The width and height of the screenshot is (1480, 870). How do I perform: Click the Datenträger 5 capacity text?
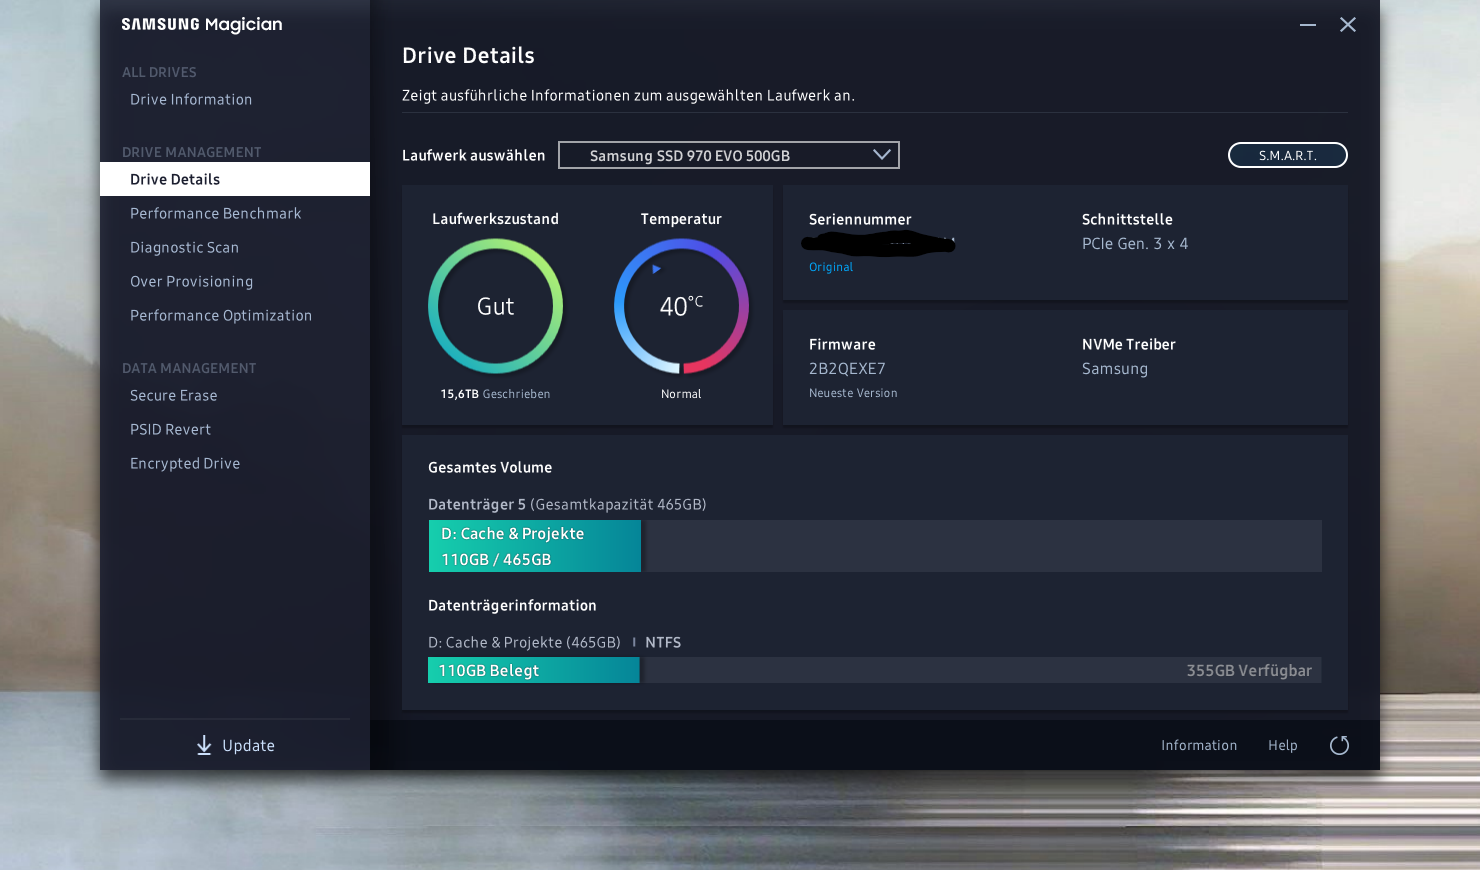coord(567,505)
